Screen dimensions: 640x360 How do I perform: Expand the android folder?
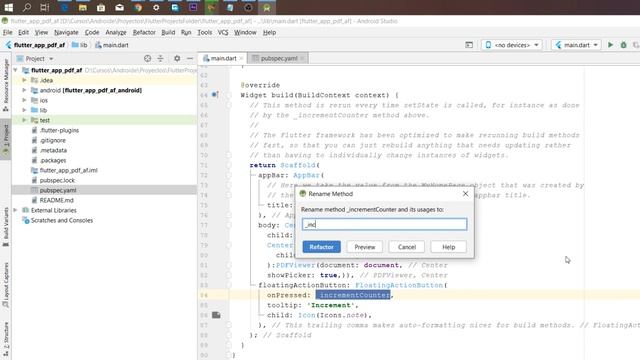(x=24, y=90)
